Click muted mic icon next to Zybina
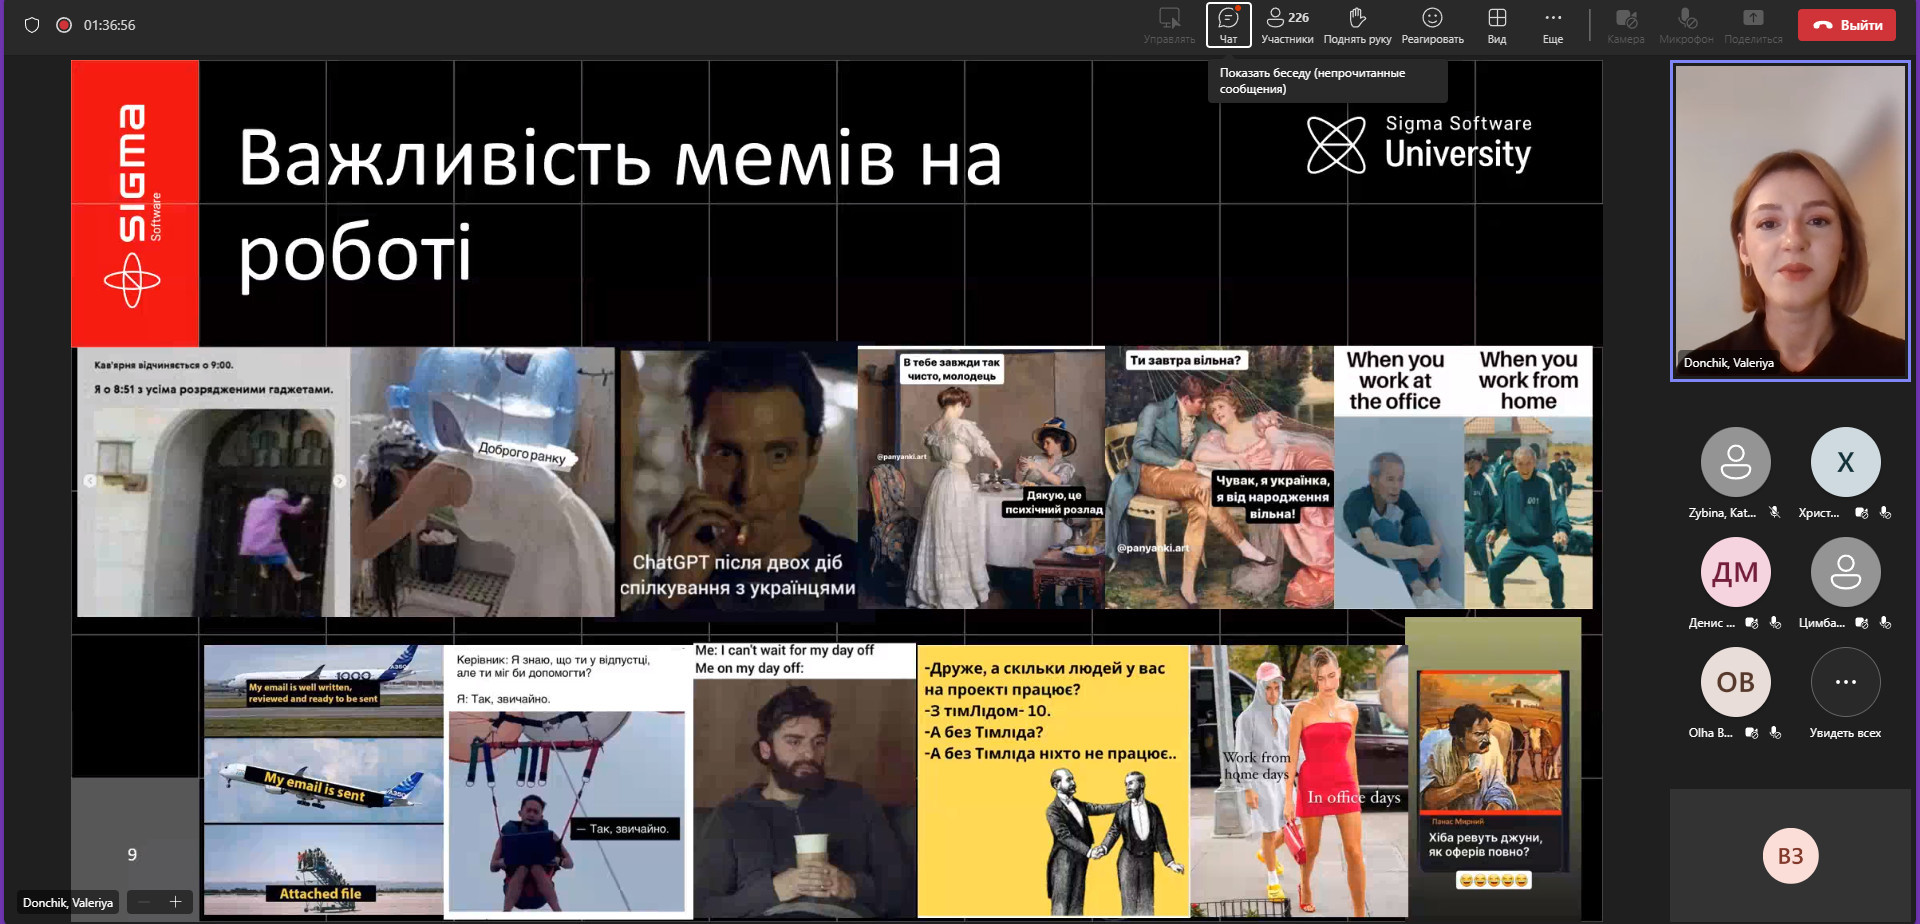Image resolution: width=1920 pixels, height=924 pixels. 1775,512
